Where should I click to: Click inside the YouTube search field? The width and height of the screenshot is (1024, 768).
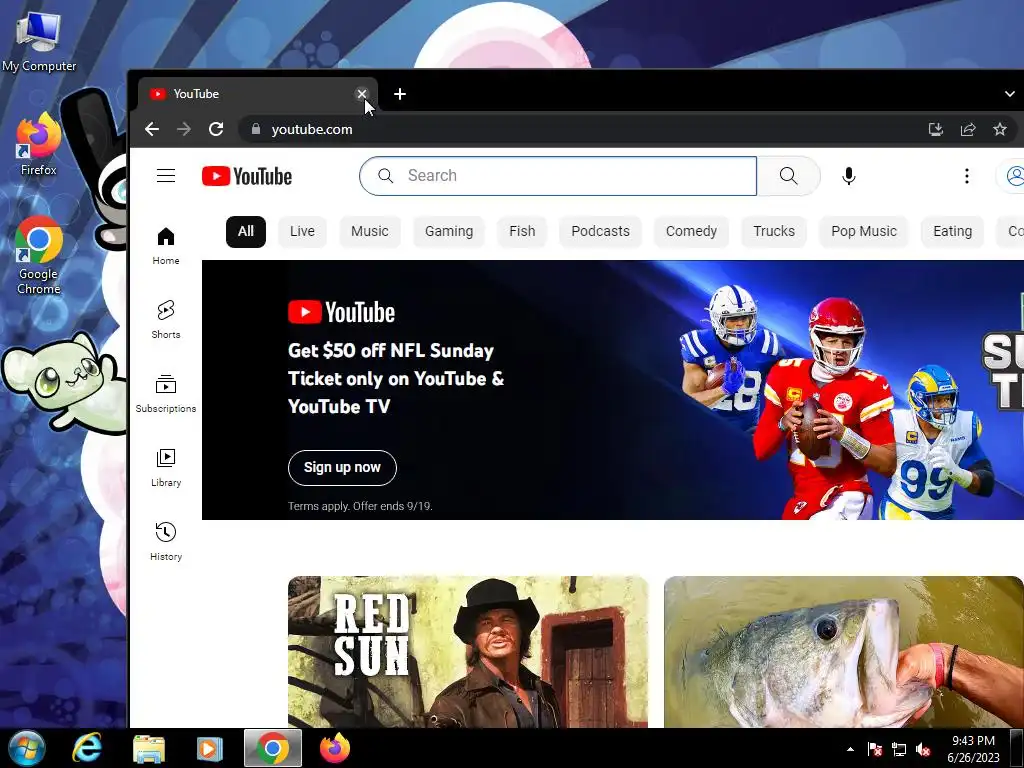(x=558, y=176)
